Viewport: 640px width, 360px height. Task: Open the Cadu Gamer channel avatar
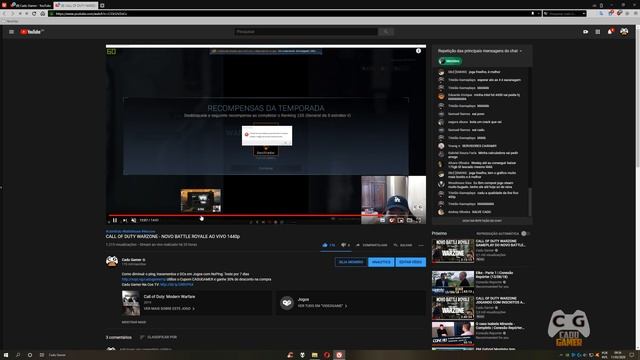point(112,262)
